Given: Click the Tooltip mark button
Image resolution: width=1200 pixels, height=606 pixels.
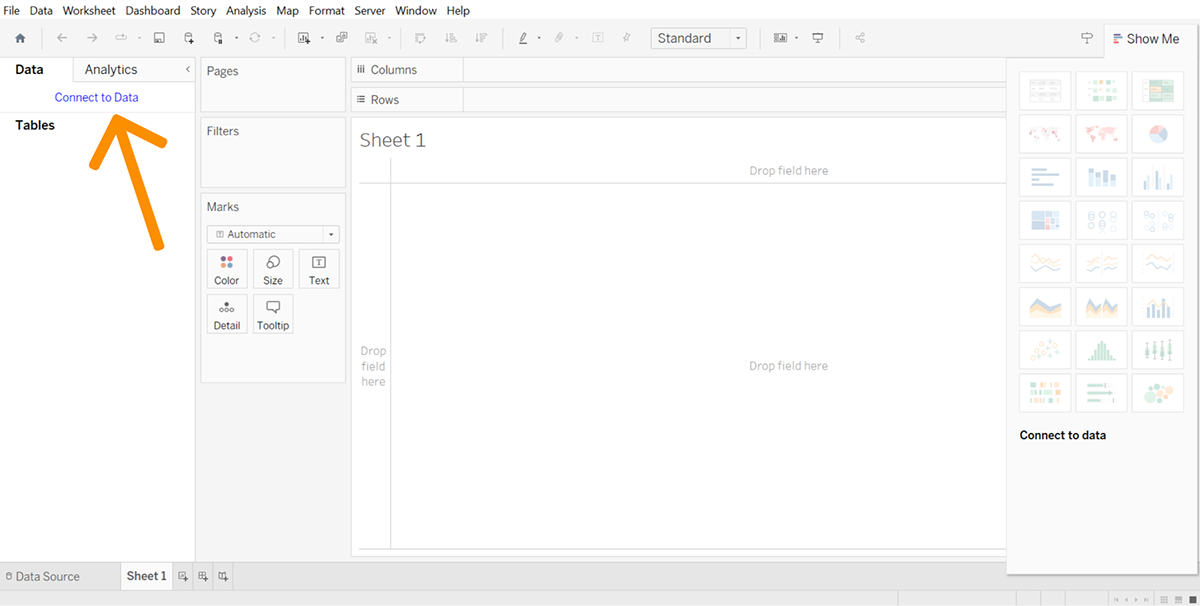Looking at the screenshot, I should (273, 314).
